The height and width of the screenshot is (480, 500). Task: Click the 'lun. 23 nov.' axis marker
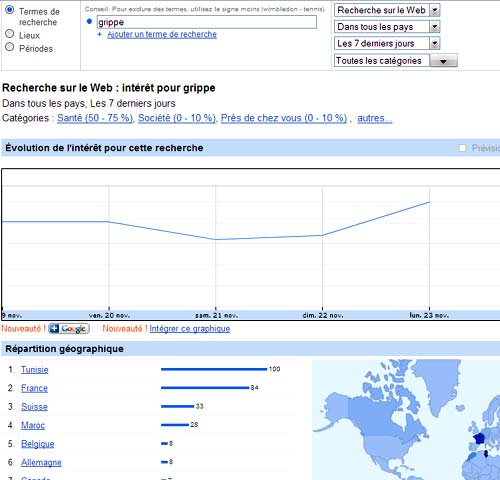tap(429, 315)
